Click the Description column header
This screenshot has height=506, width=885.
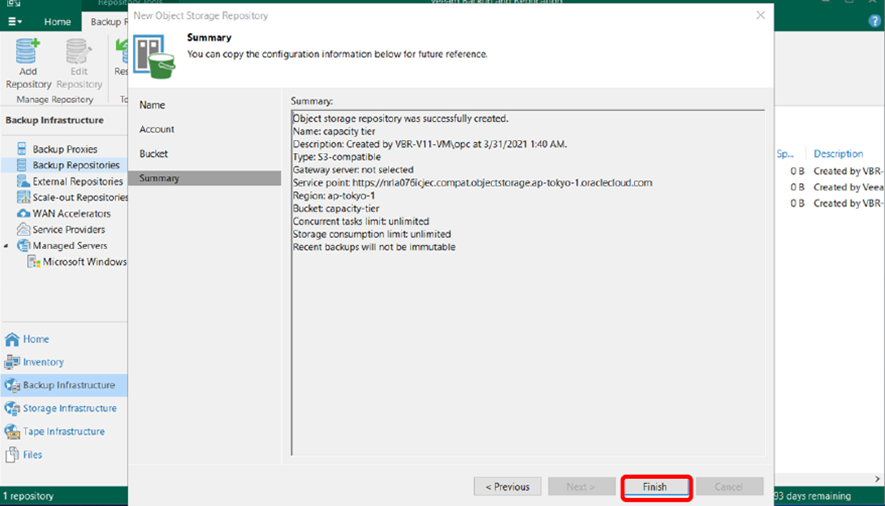tap(838, 153)
